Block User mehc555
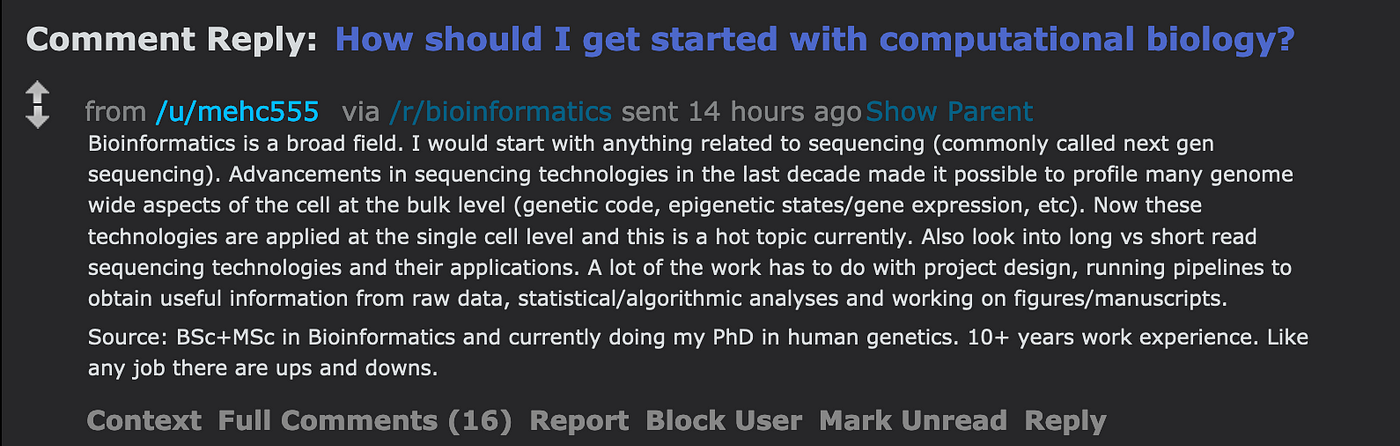The image size is (1400, 446). [x=724, y=420]
